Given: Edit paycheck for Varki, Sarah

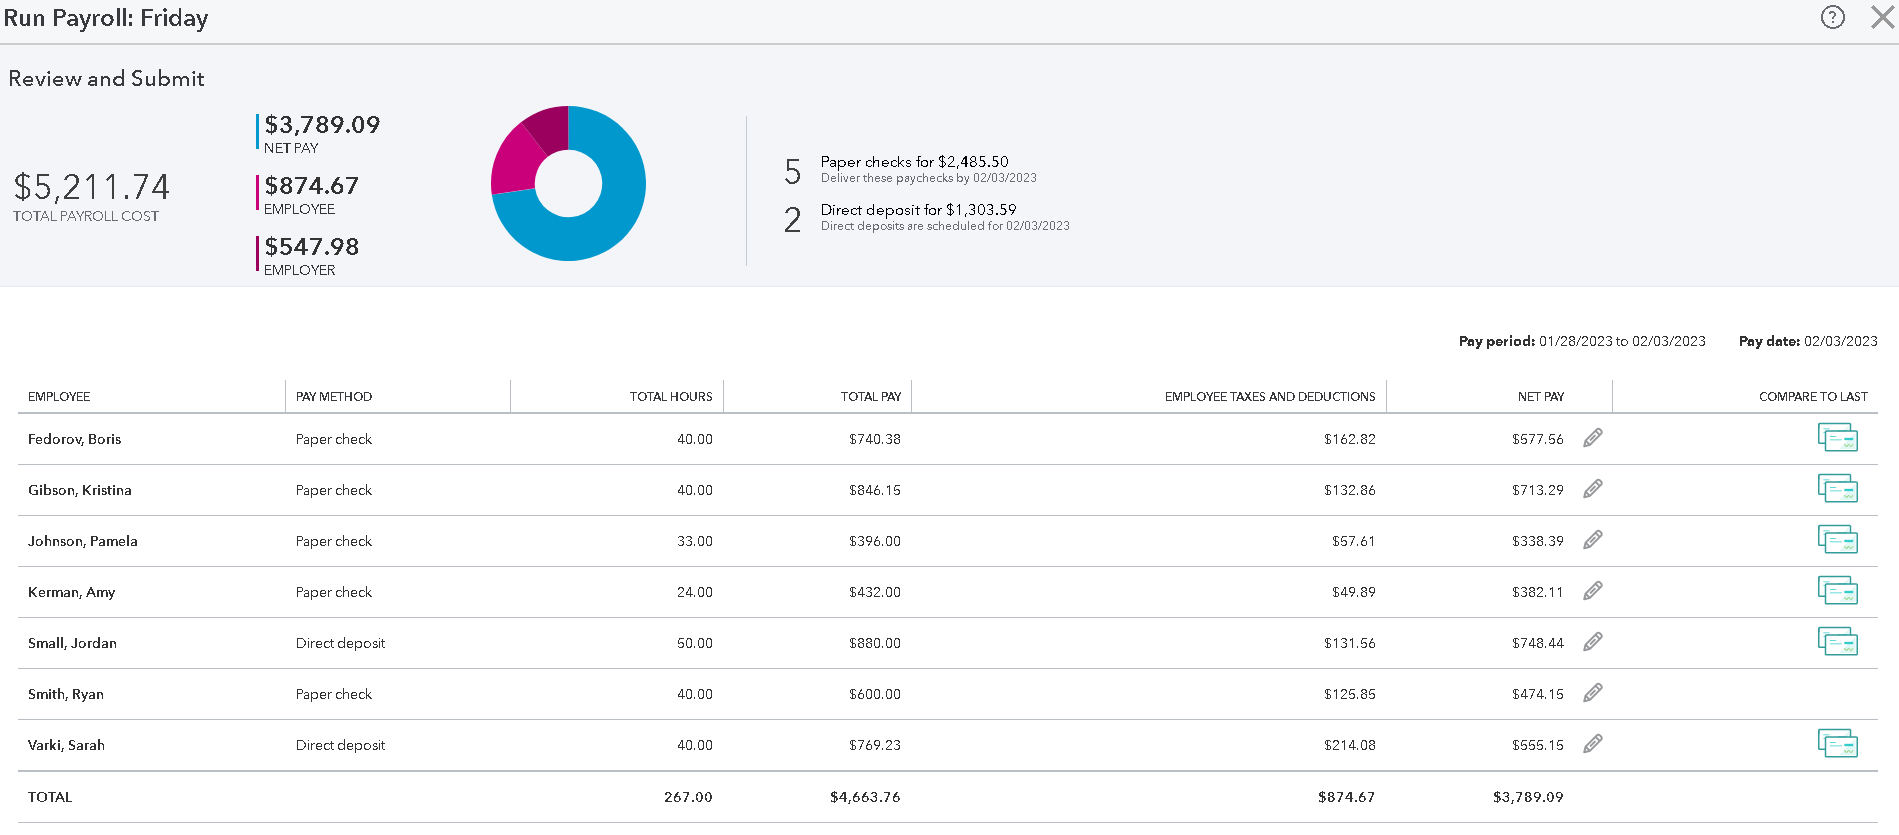Looking at the screenshot, I should click(1593, 744).
